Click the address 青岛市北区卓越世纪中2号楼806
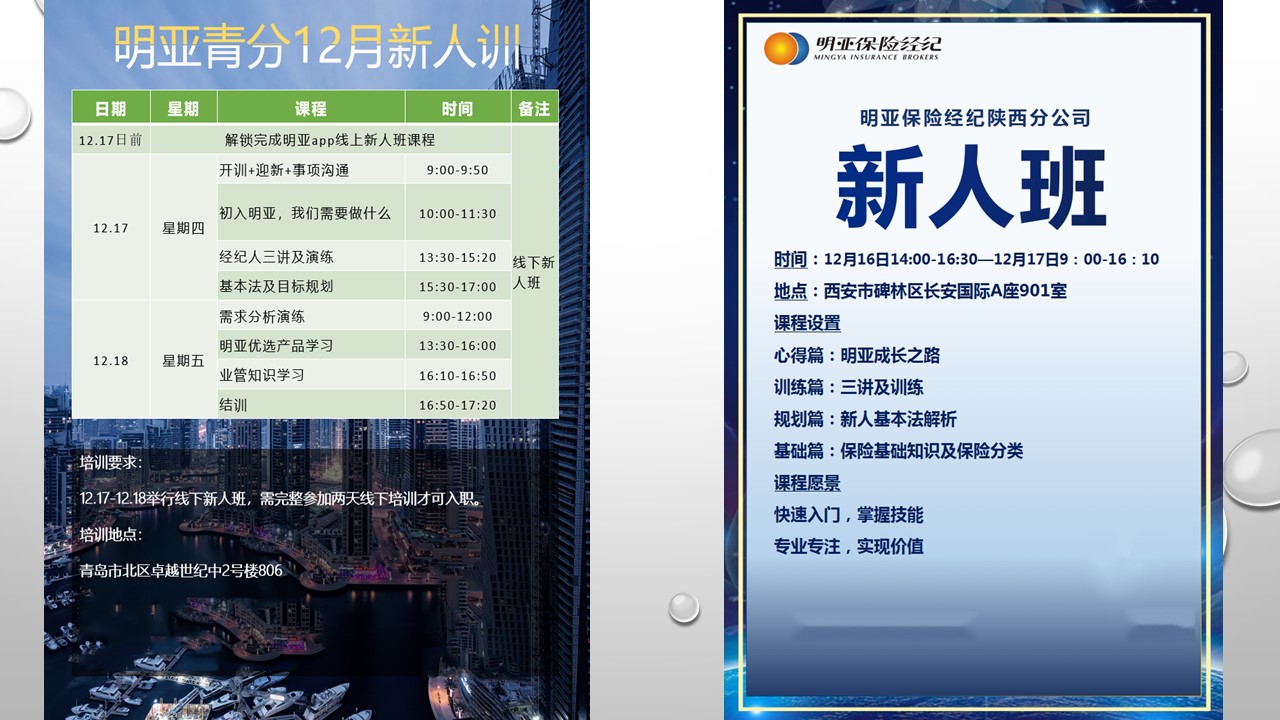The width and height of the screenshot is (1280, 720). point(181,570)
